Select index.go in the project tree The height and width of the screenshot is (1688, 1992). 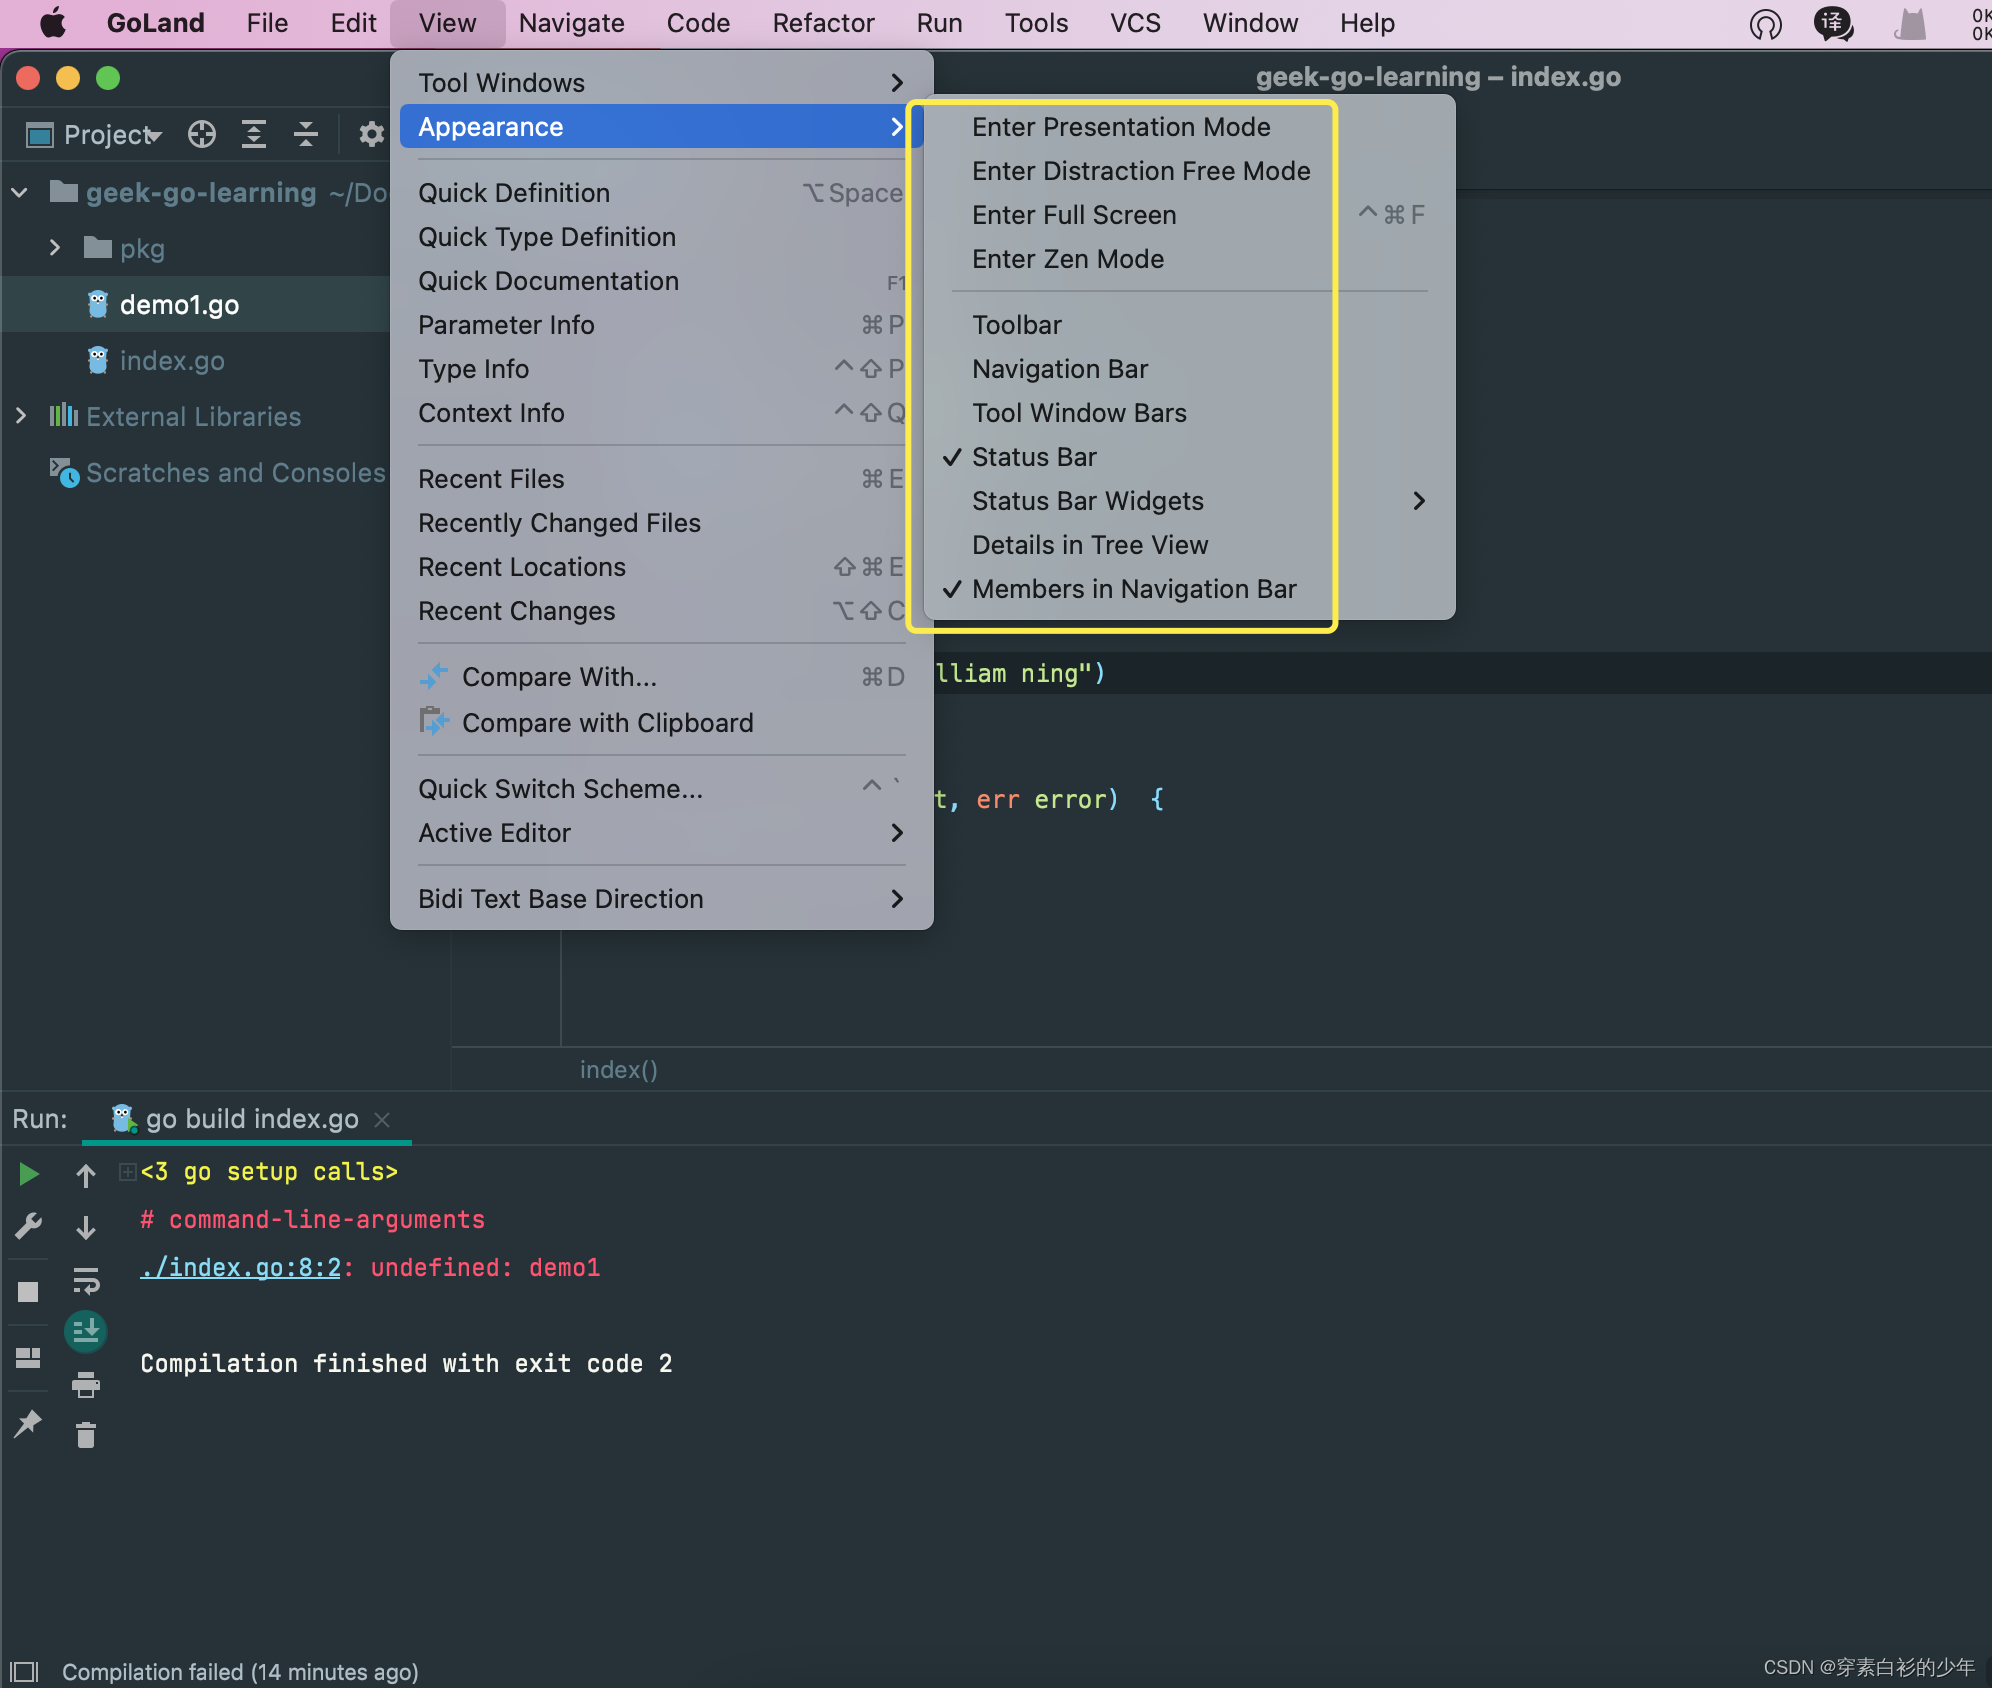click(171, 361)
